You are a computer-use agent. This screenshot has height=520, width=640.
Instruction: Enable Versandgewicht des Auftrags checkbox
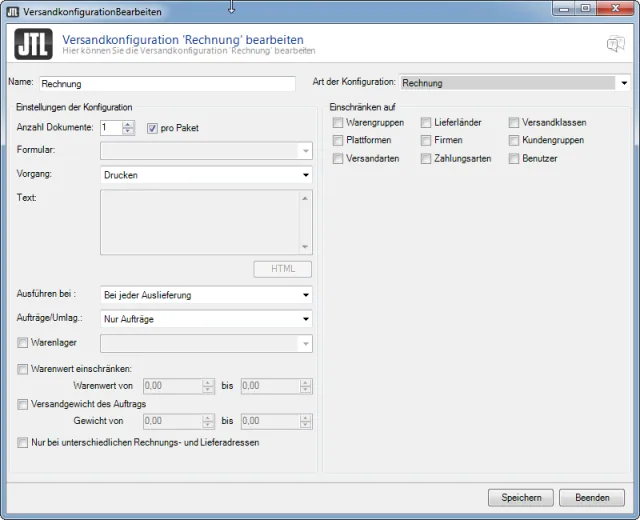22,404
